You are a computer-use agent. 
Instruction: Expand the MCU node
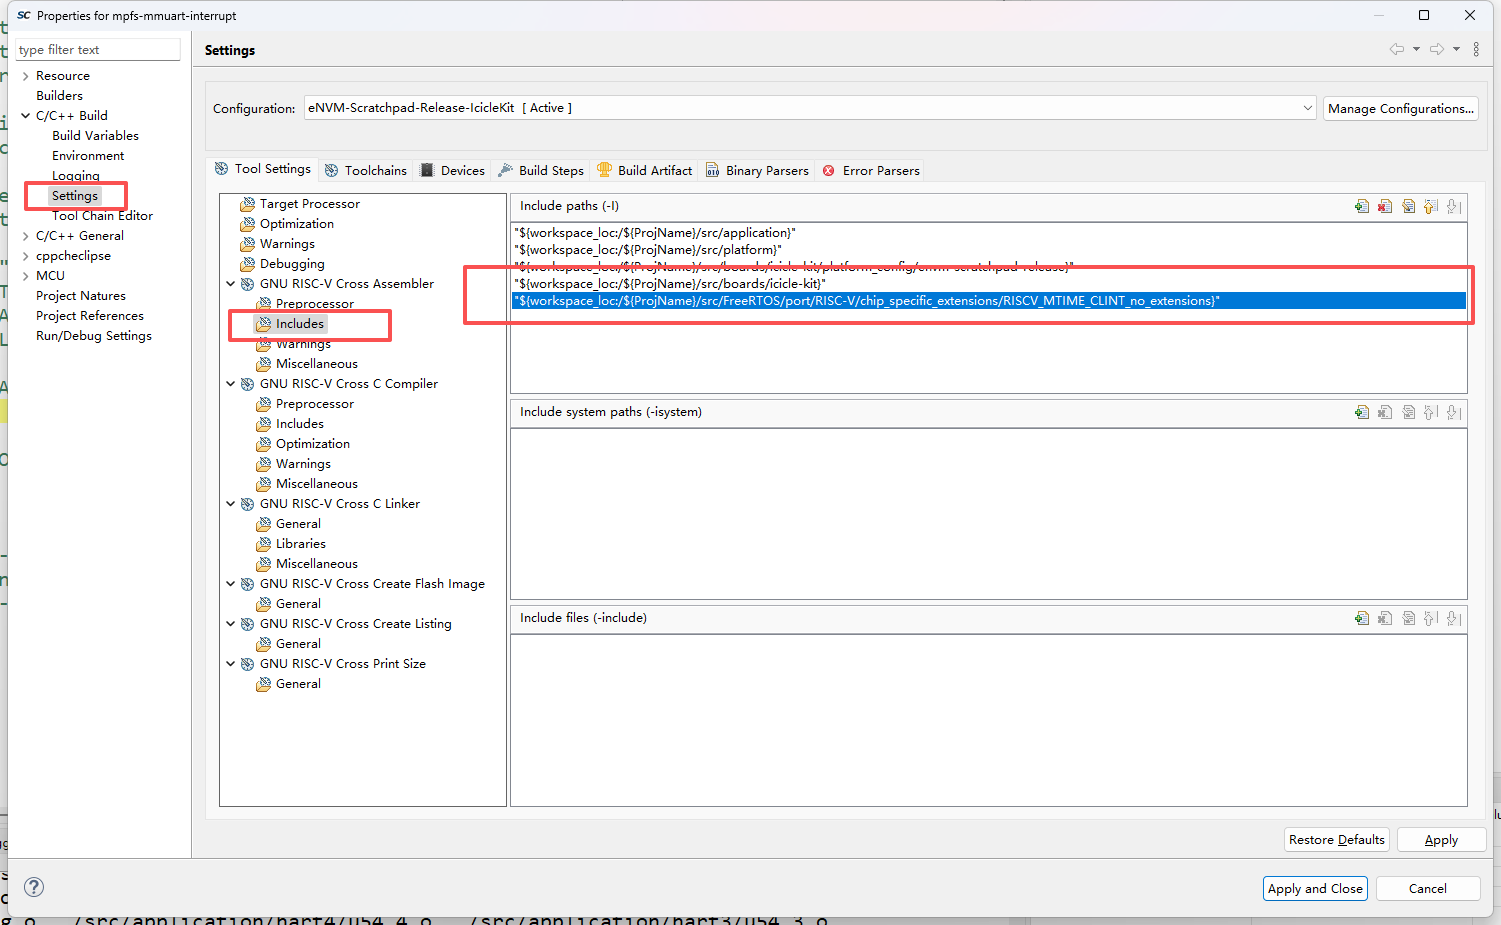pos(26,276)
